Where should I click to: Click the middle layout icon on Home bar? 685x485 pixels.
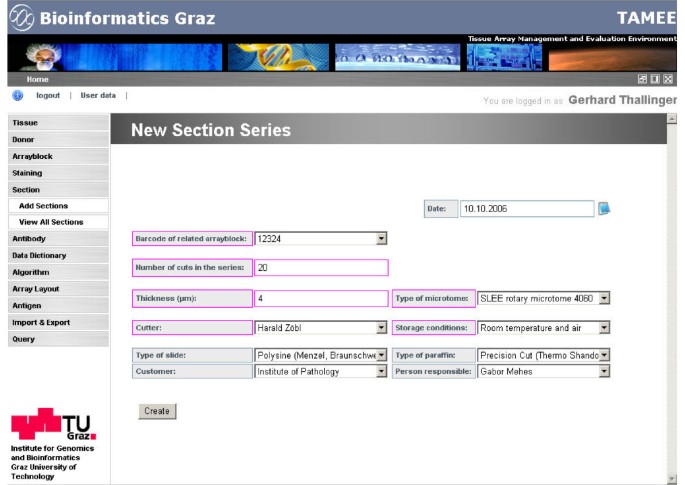[x=655, y=79]
